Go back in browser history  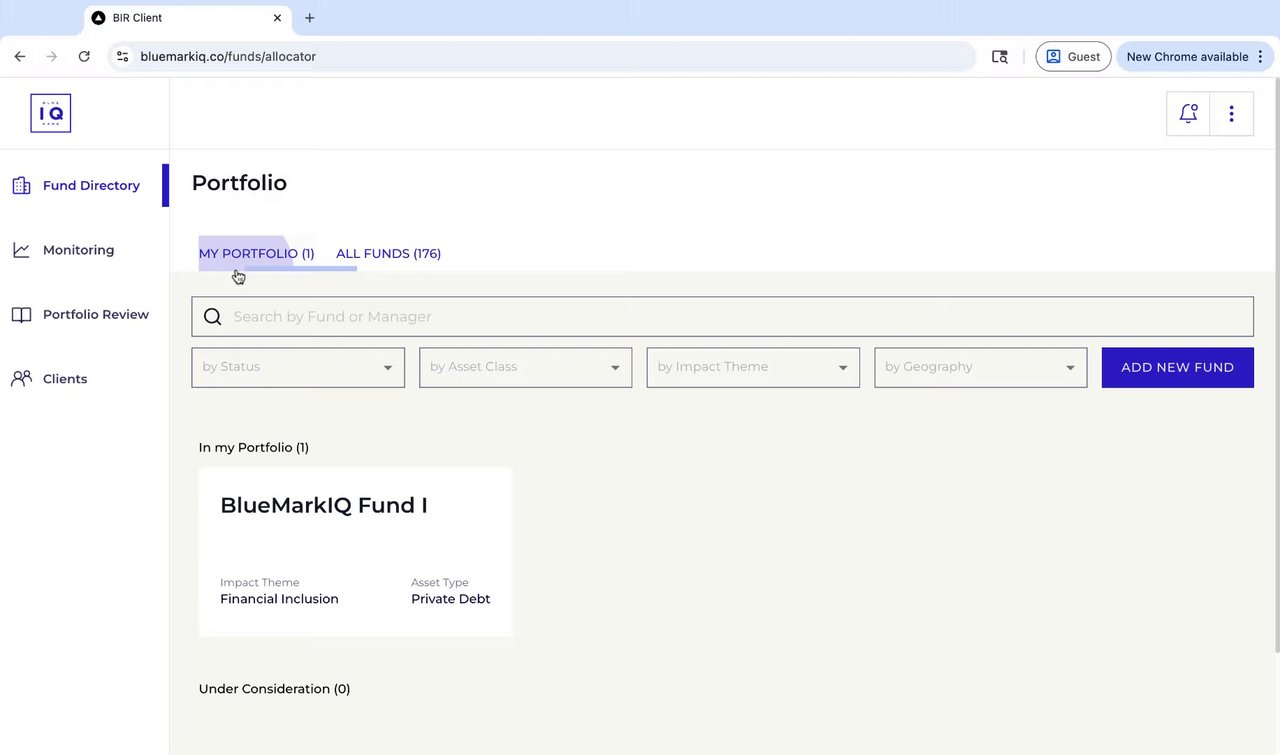pos(20,57)
